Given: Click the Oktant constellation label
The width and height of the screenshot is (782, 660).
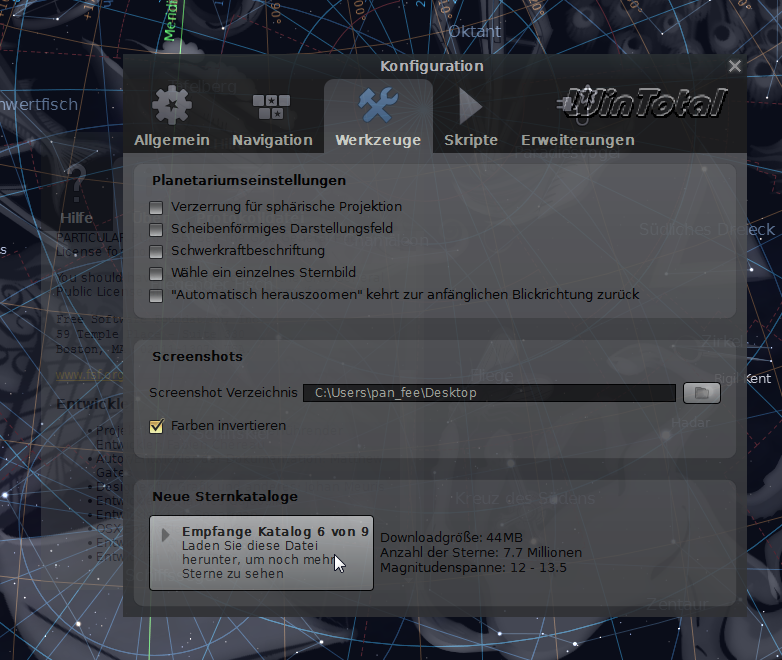Looking at the screenshot, I should click(474, 31).
